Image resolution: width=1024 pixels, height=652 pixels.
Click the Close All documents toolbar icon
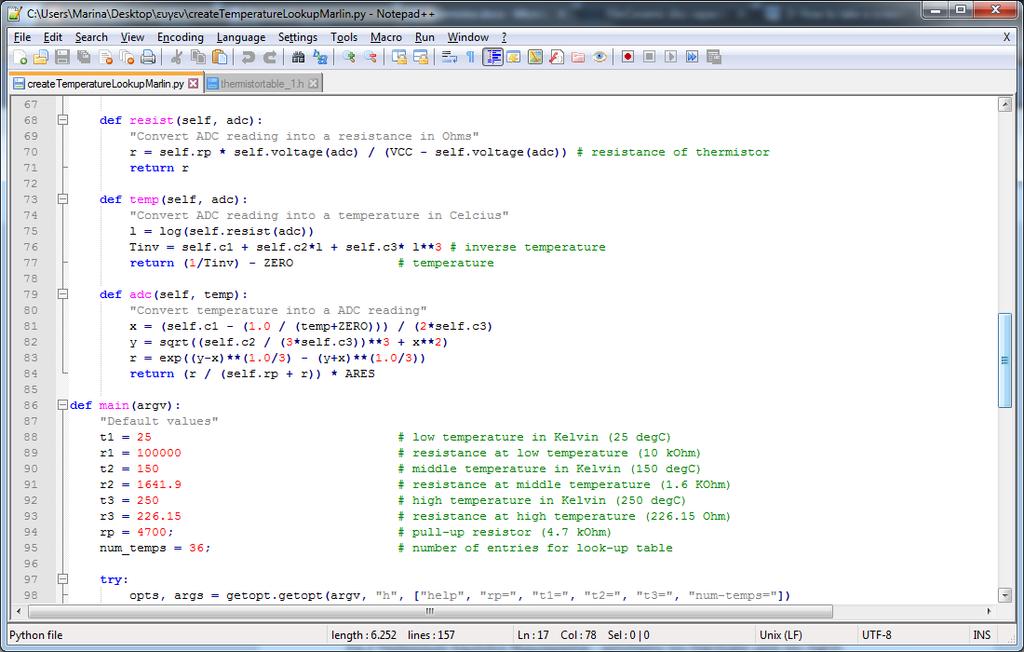point(127,57)
